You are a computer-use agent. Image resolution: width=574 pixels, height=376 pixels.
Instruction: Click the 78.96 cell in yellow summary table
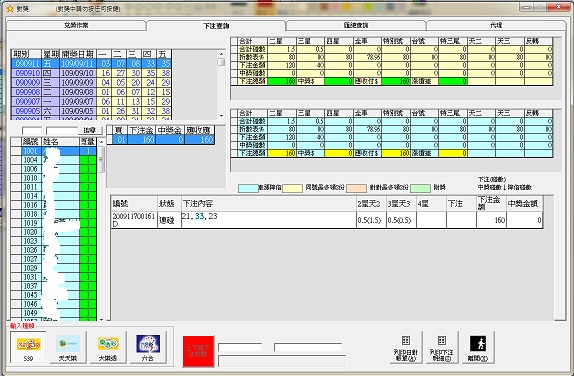pos(367,57)
